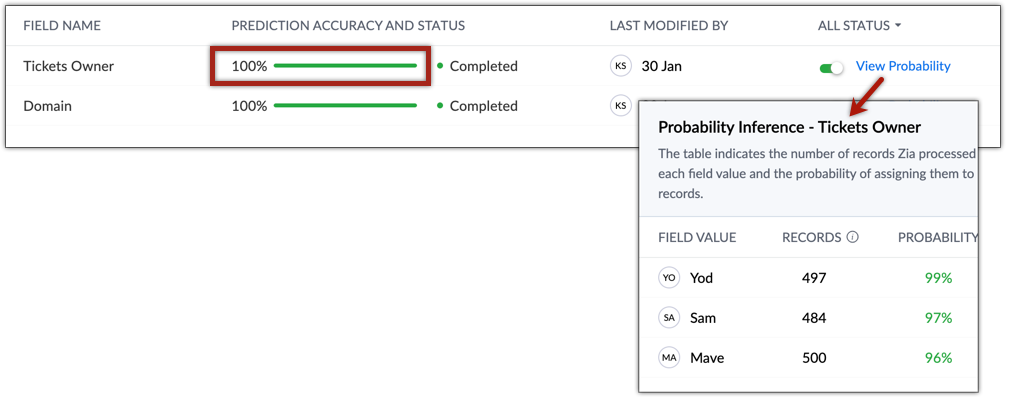Toggle off Tickets Owner prediction switch
Image resolution: width=1017 pixels, height=405 pixels.
[832, 68]
